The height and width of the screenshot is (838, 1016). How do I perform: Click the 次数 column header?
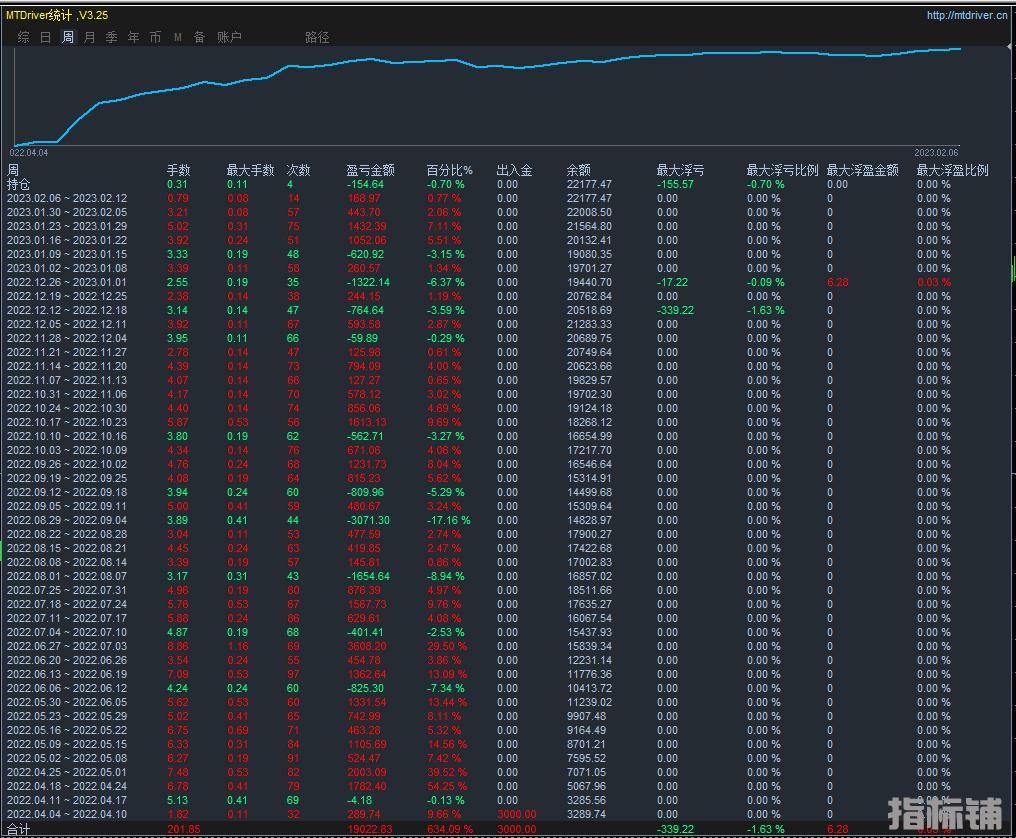298,170
